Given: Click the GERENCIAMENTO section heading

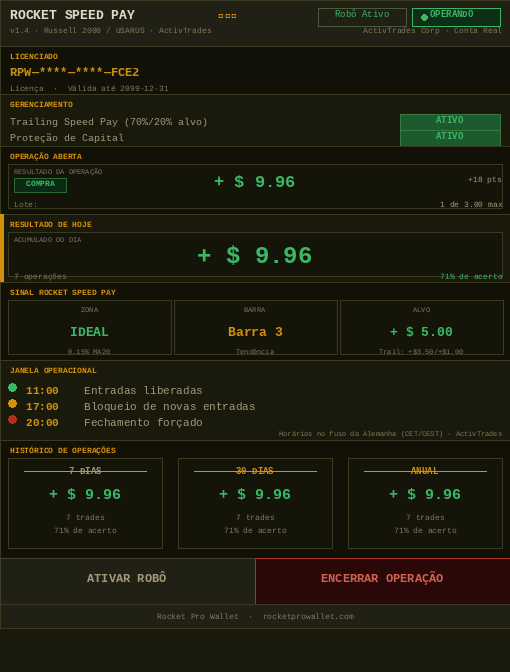Looking at the screenshot, I should 42,105.
